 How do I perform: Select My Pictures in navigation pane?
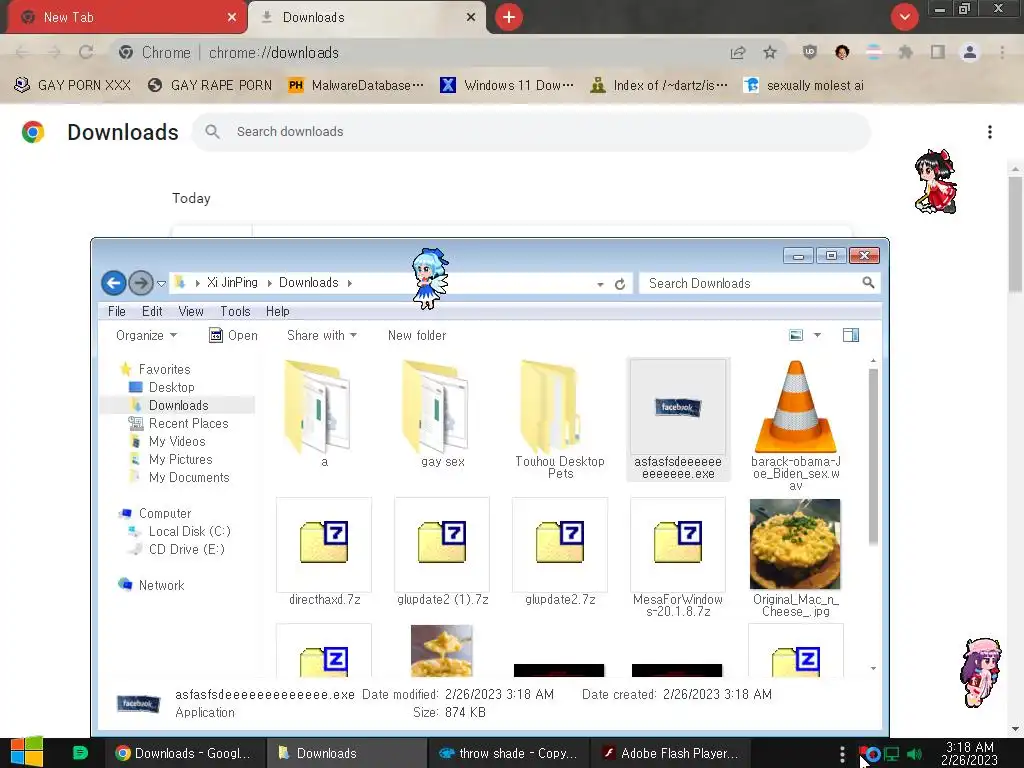coord(180,459)
